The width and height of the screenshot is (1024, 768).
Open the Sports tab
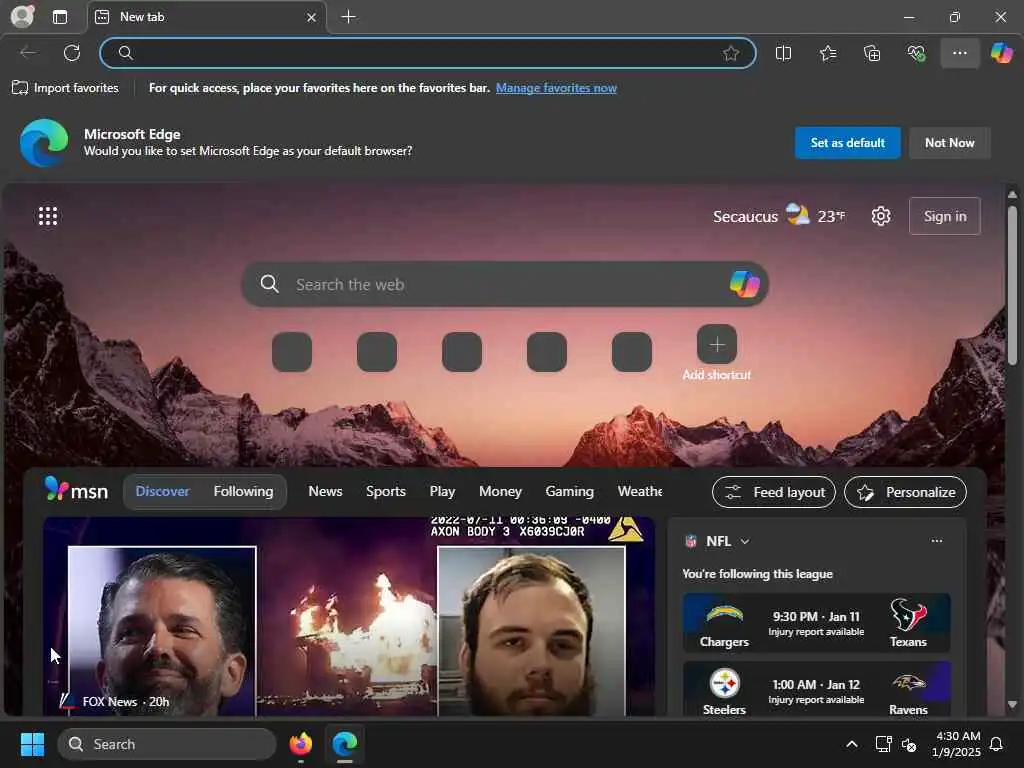(x=385, y=491)
